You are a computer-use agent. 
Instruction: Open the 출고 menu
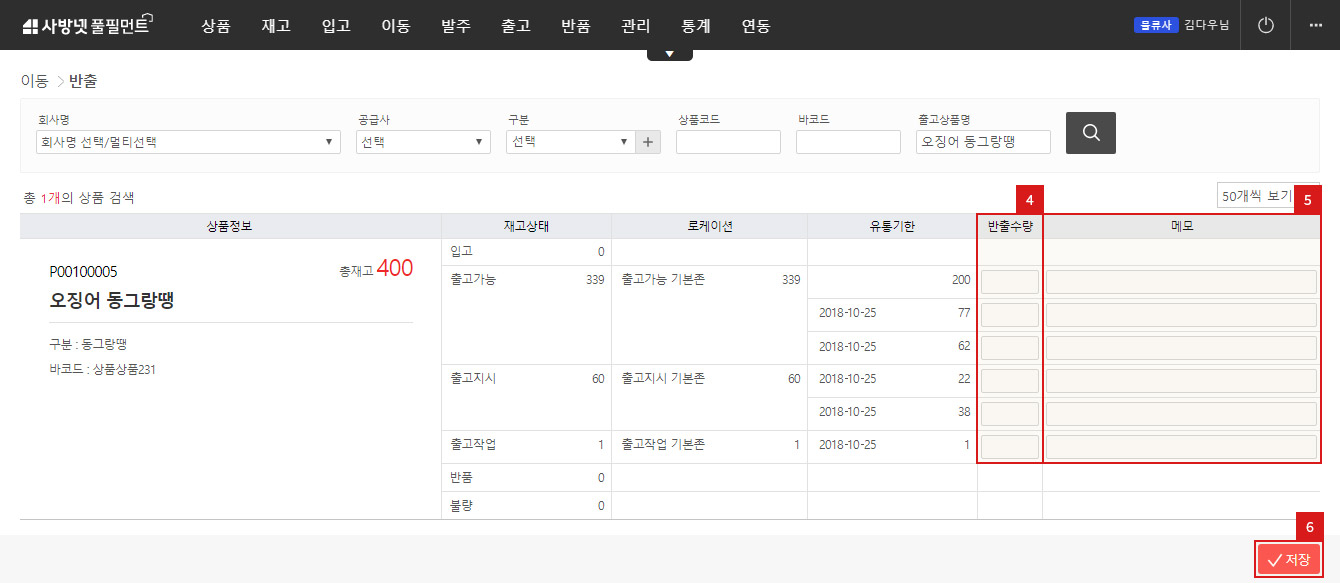coord(515,26)
